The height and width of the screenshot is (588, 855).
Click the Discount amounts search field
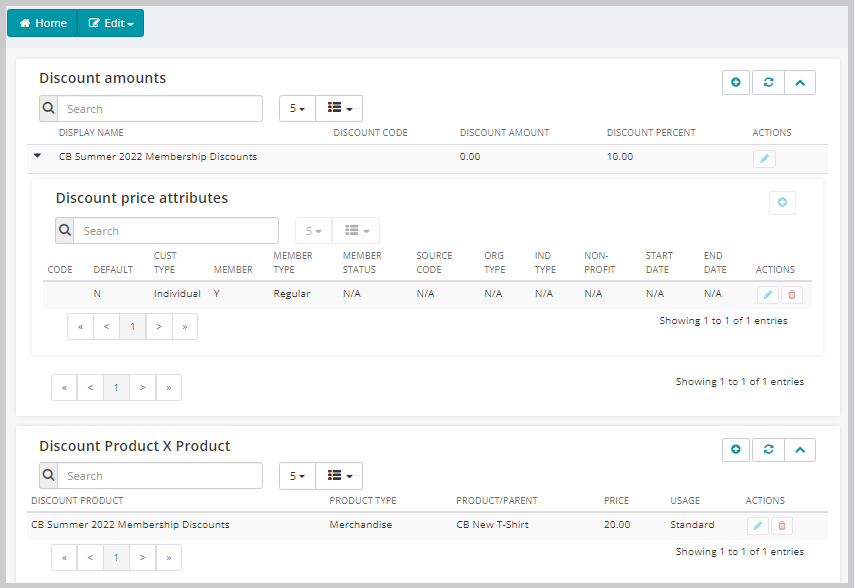pos(160,109)
